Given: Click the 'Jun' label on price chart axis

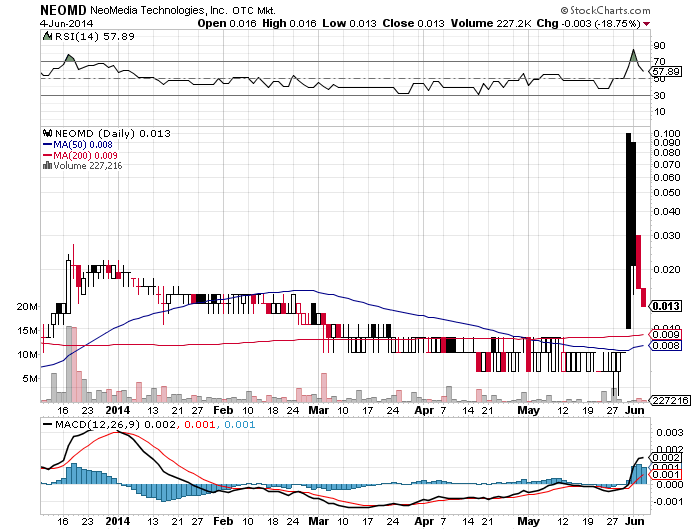Looking at the screenshot, I should click(x=634, y=410).
